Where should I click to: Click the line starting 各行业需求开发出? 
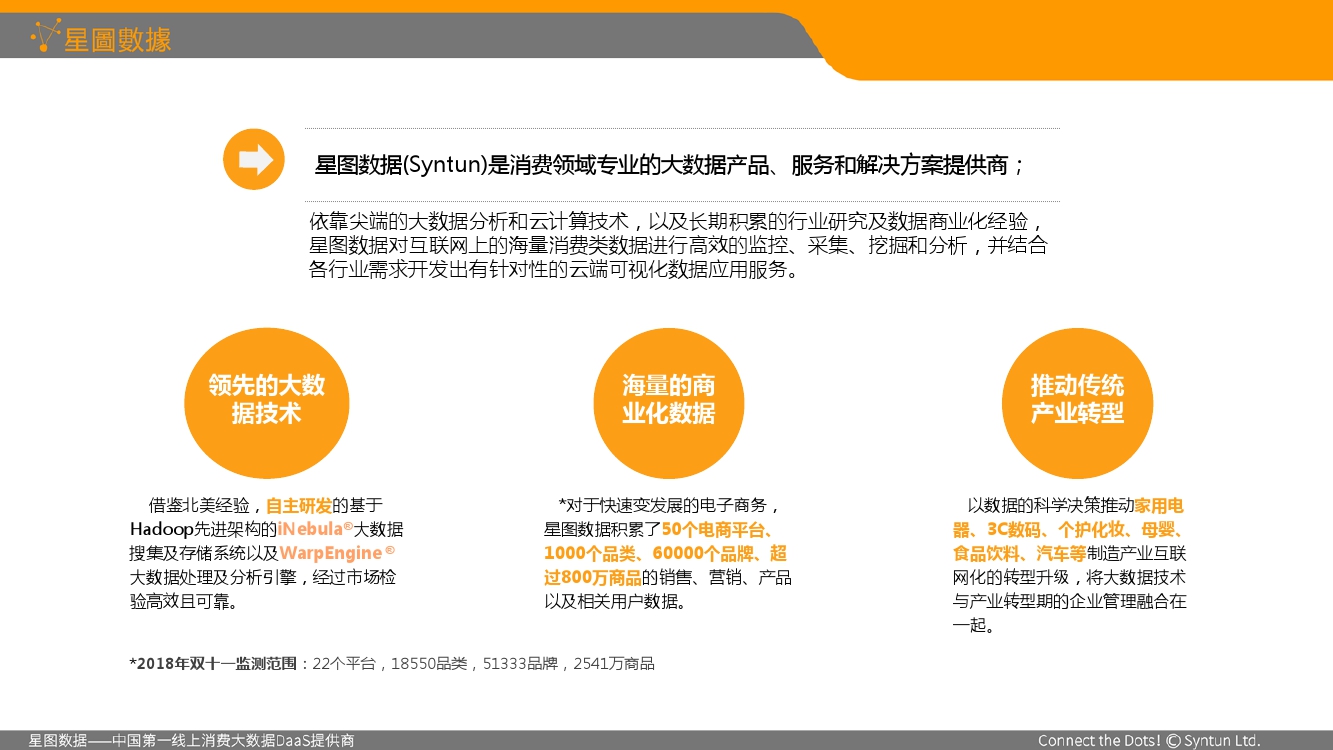(557, 271)
